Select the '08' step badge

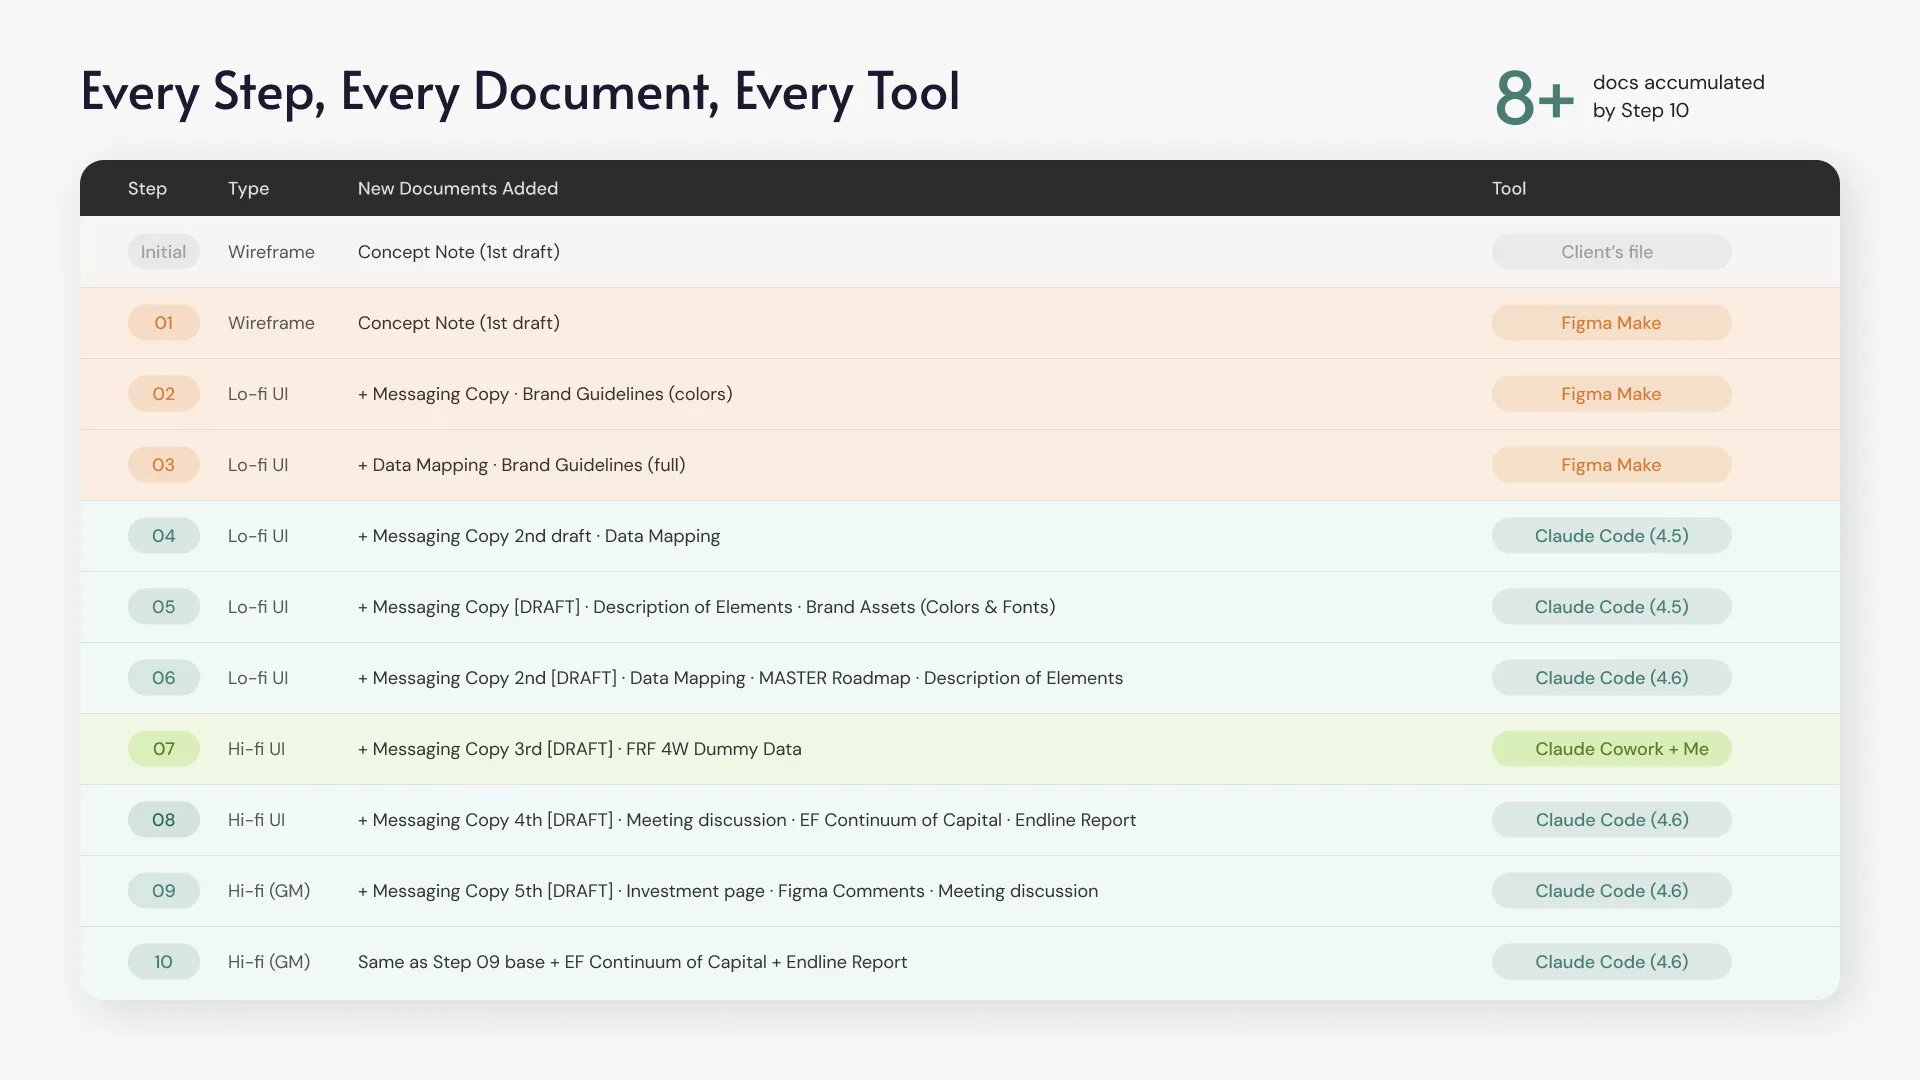click(164, 820)
